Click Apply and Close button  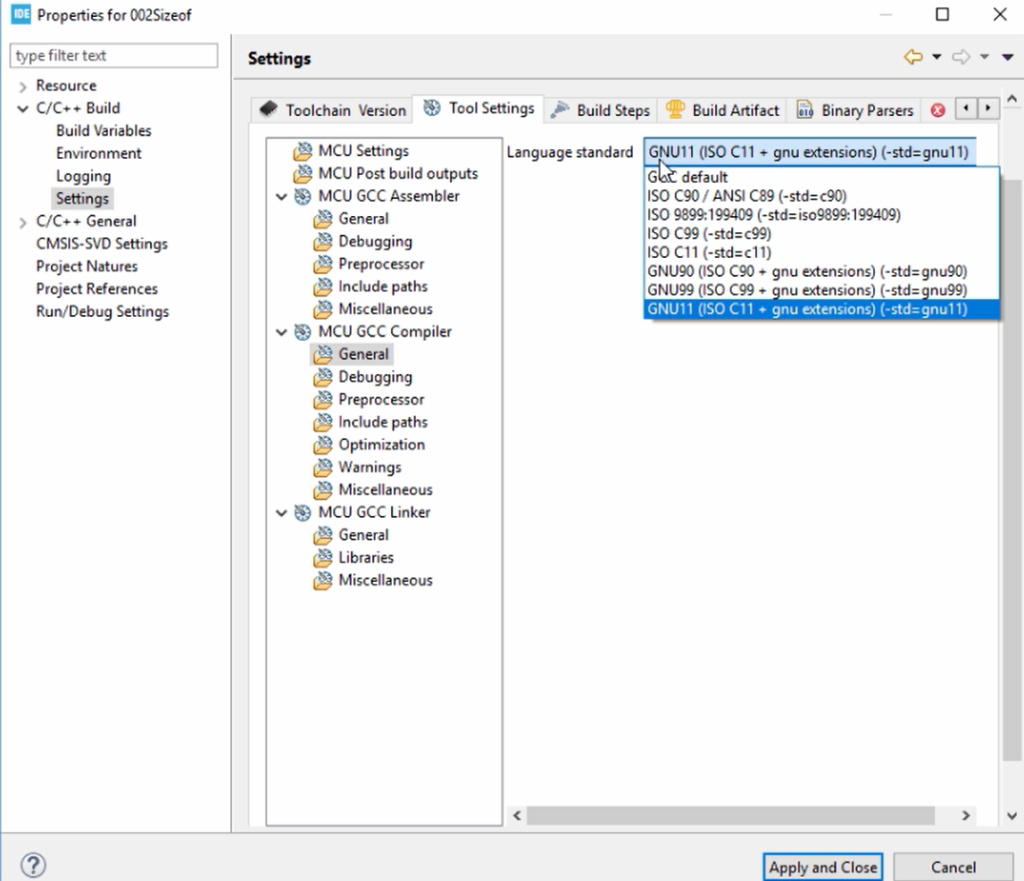tap(823, 867)
